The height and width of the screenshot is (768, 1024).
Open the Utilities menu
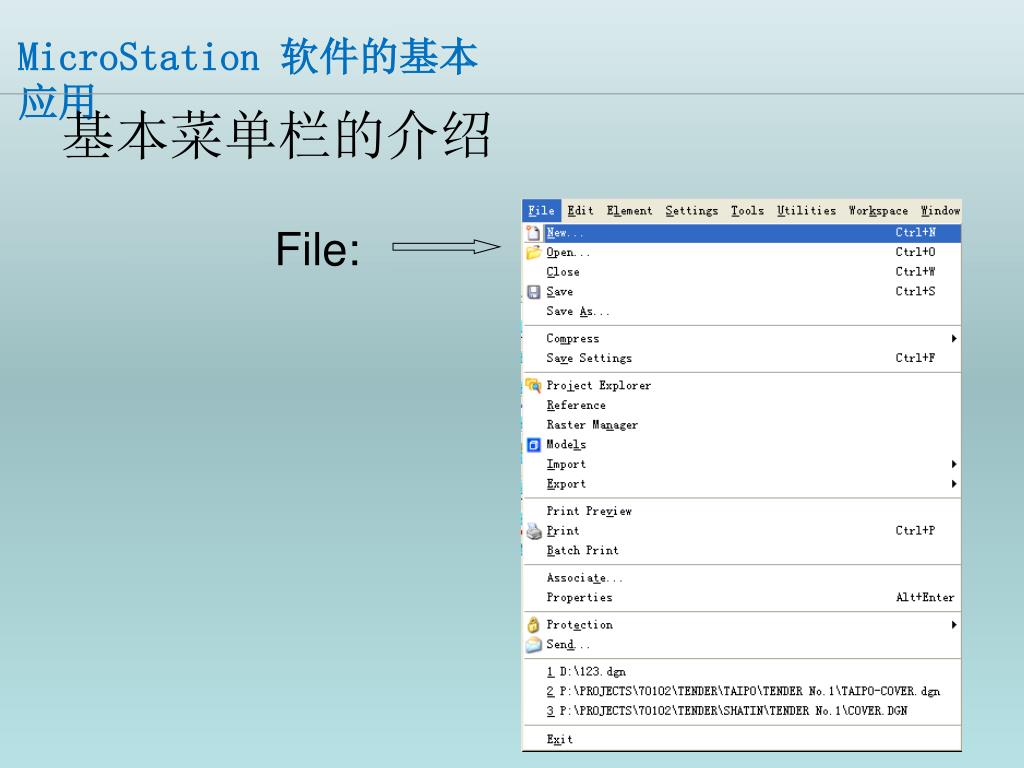[807, 210]
